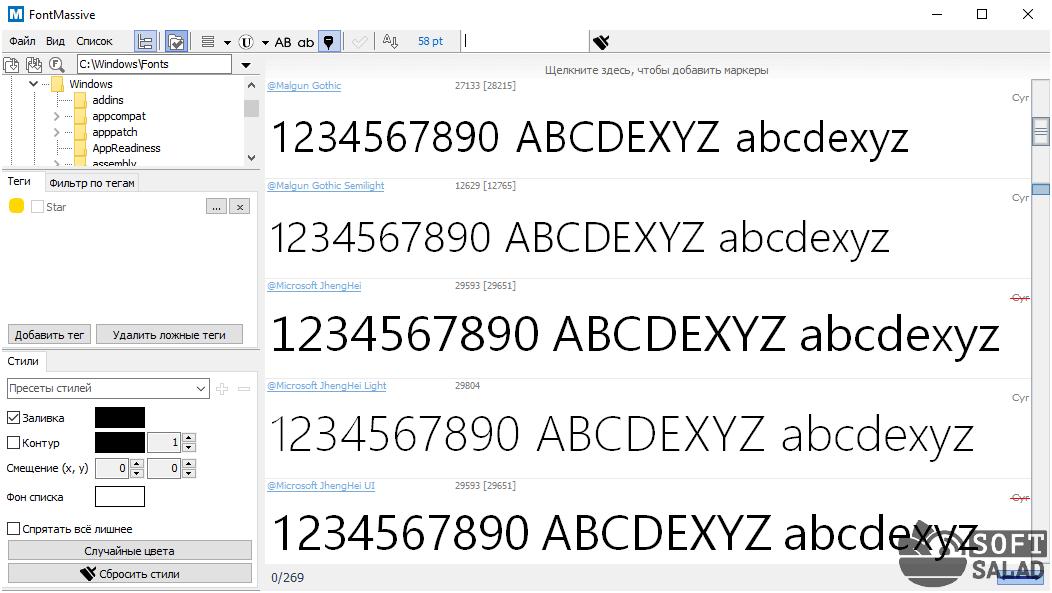Image resolution: width=1052 pixels, height=593 pixels.
Task: Click the uppercase AB sample text icon
Action: click(x=283, y=42)
